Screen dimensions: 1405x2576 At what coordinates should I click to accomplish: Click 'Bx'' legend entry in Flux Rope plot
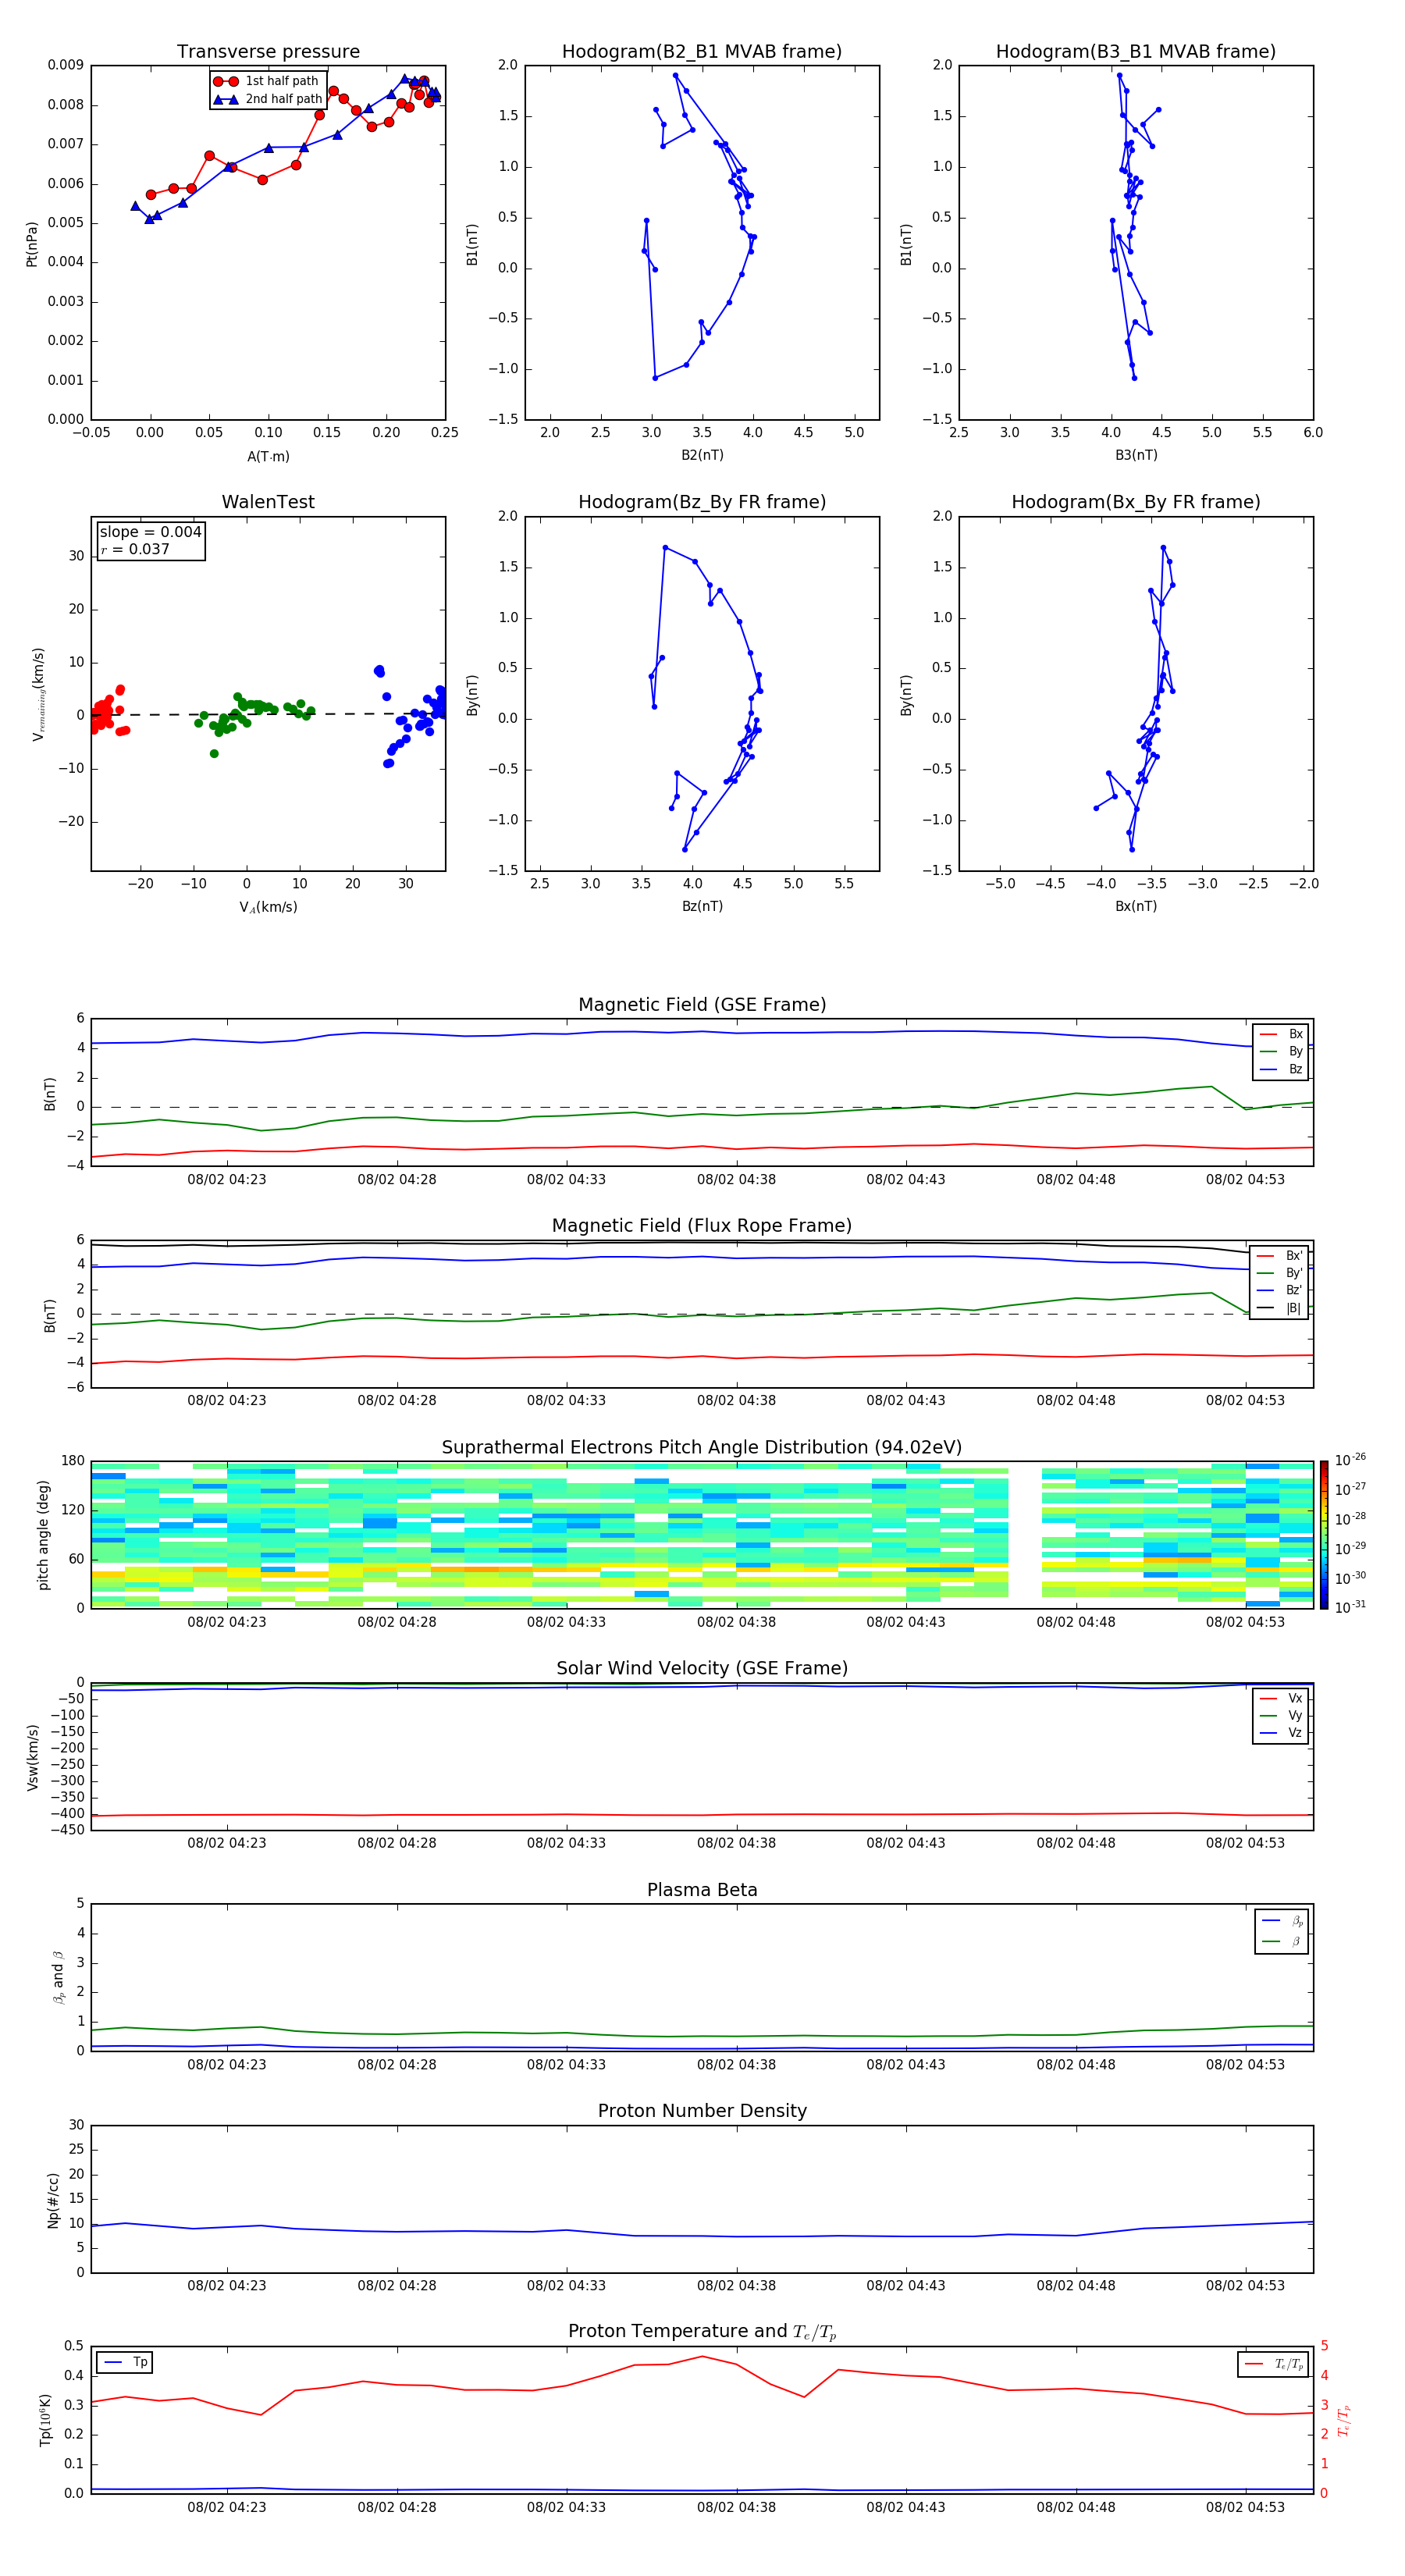[x=1280, y=1256]
